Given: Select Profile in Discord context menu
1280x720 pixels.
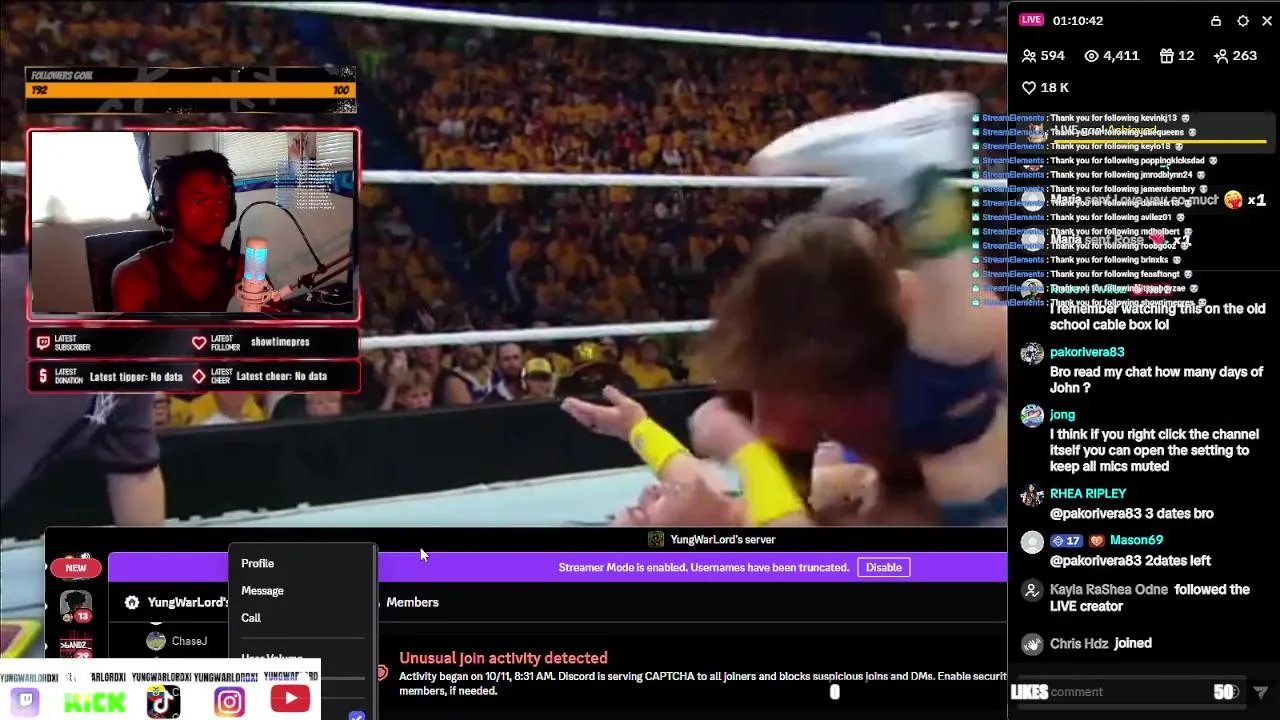Looking at the screenshot, I should click(x=257, y=564).
